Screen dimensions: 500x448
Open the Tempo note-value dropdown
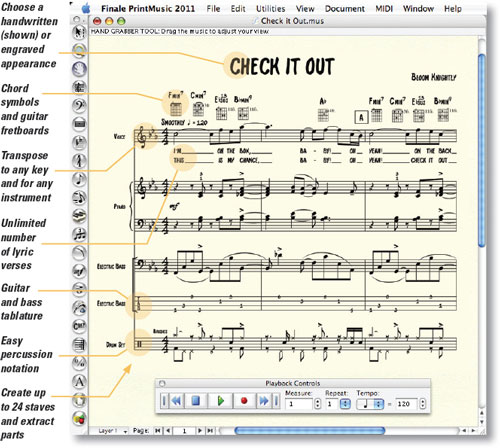[370, 404]
